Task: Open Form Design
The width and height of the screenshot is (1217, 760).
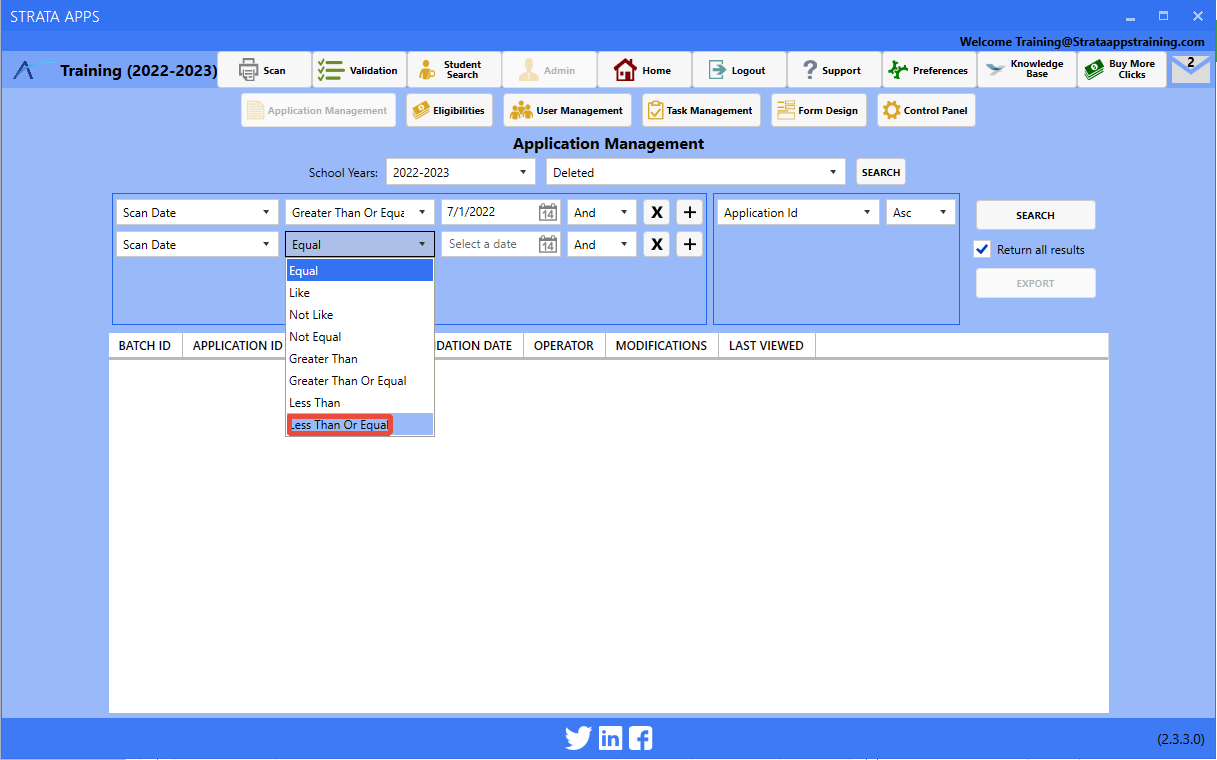Action: (x=819, y=111)
